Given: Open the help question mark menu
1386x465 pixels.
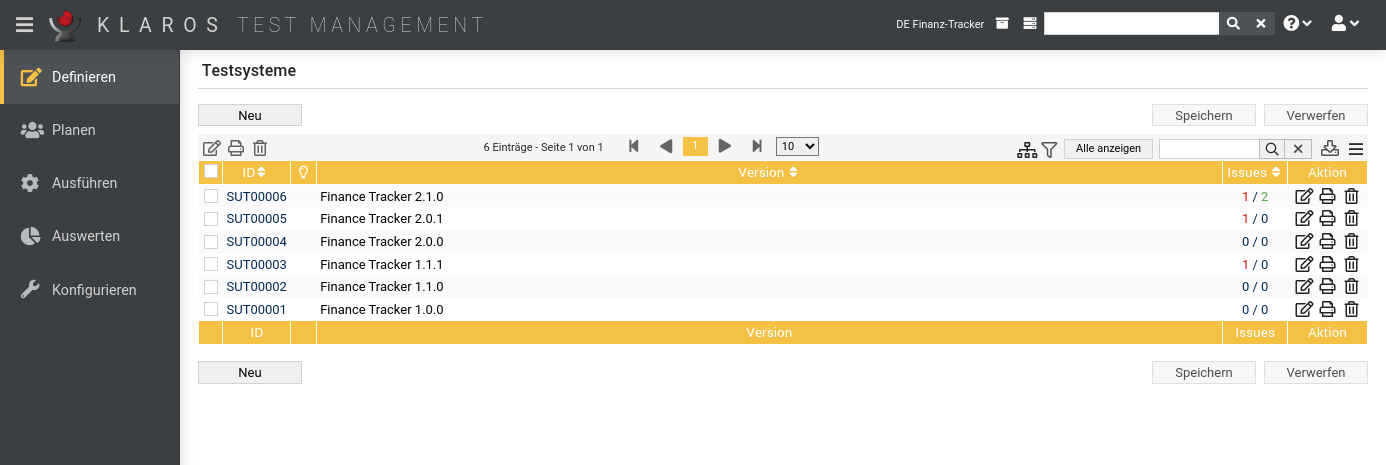Looking at the screenshot, I should coord(1298,24).
